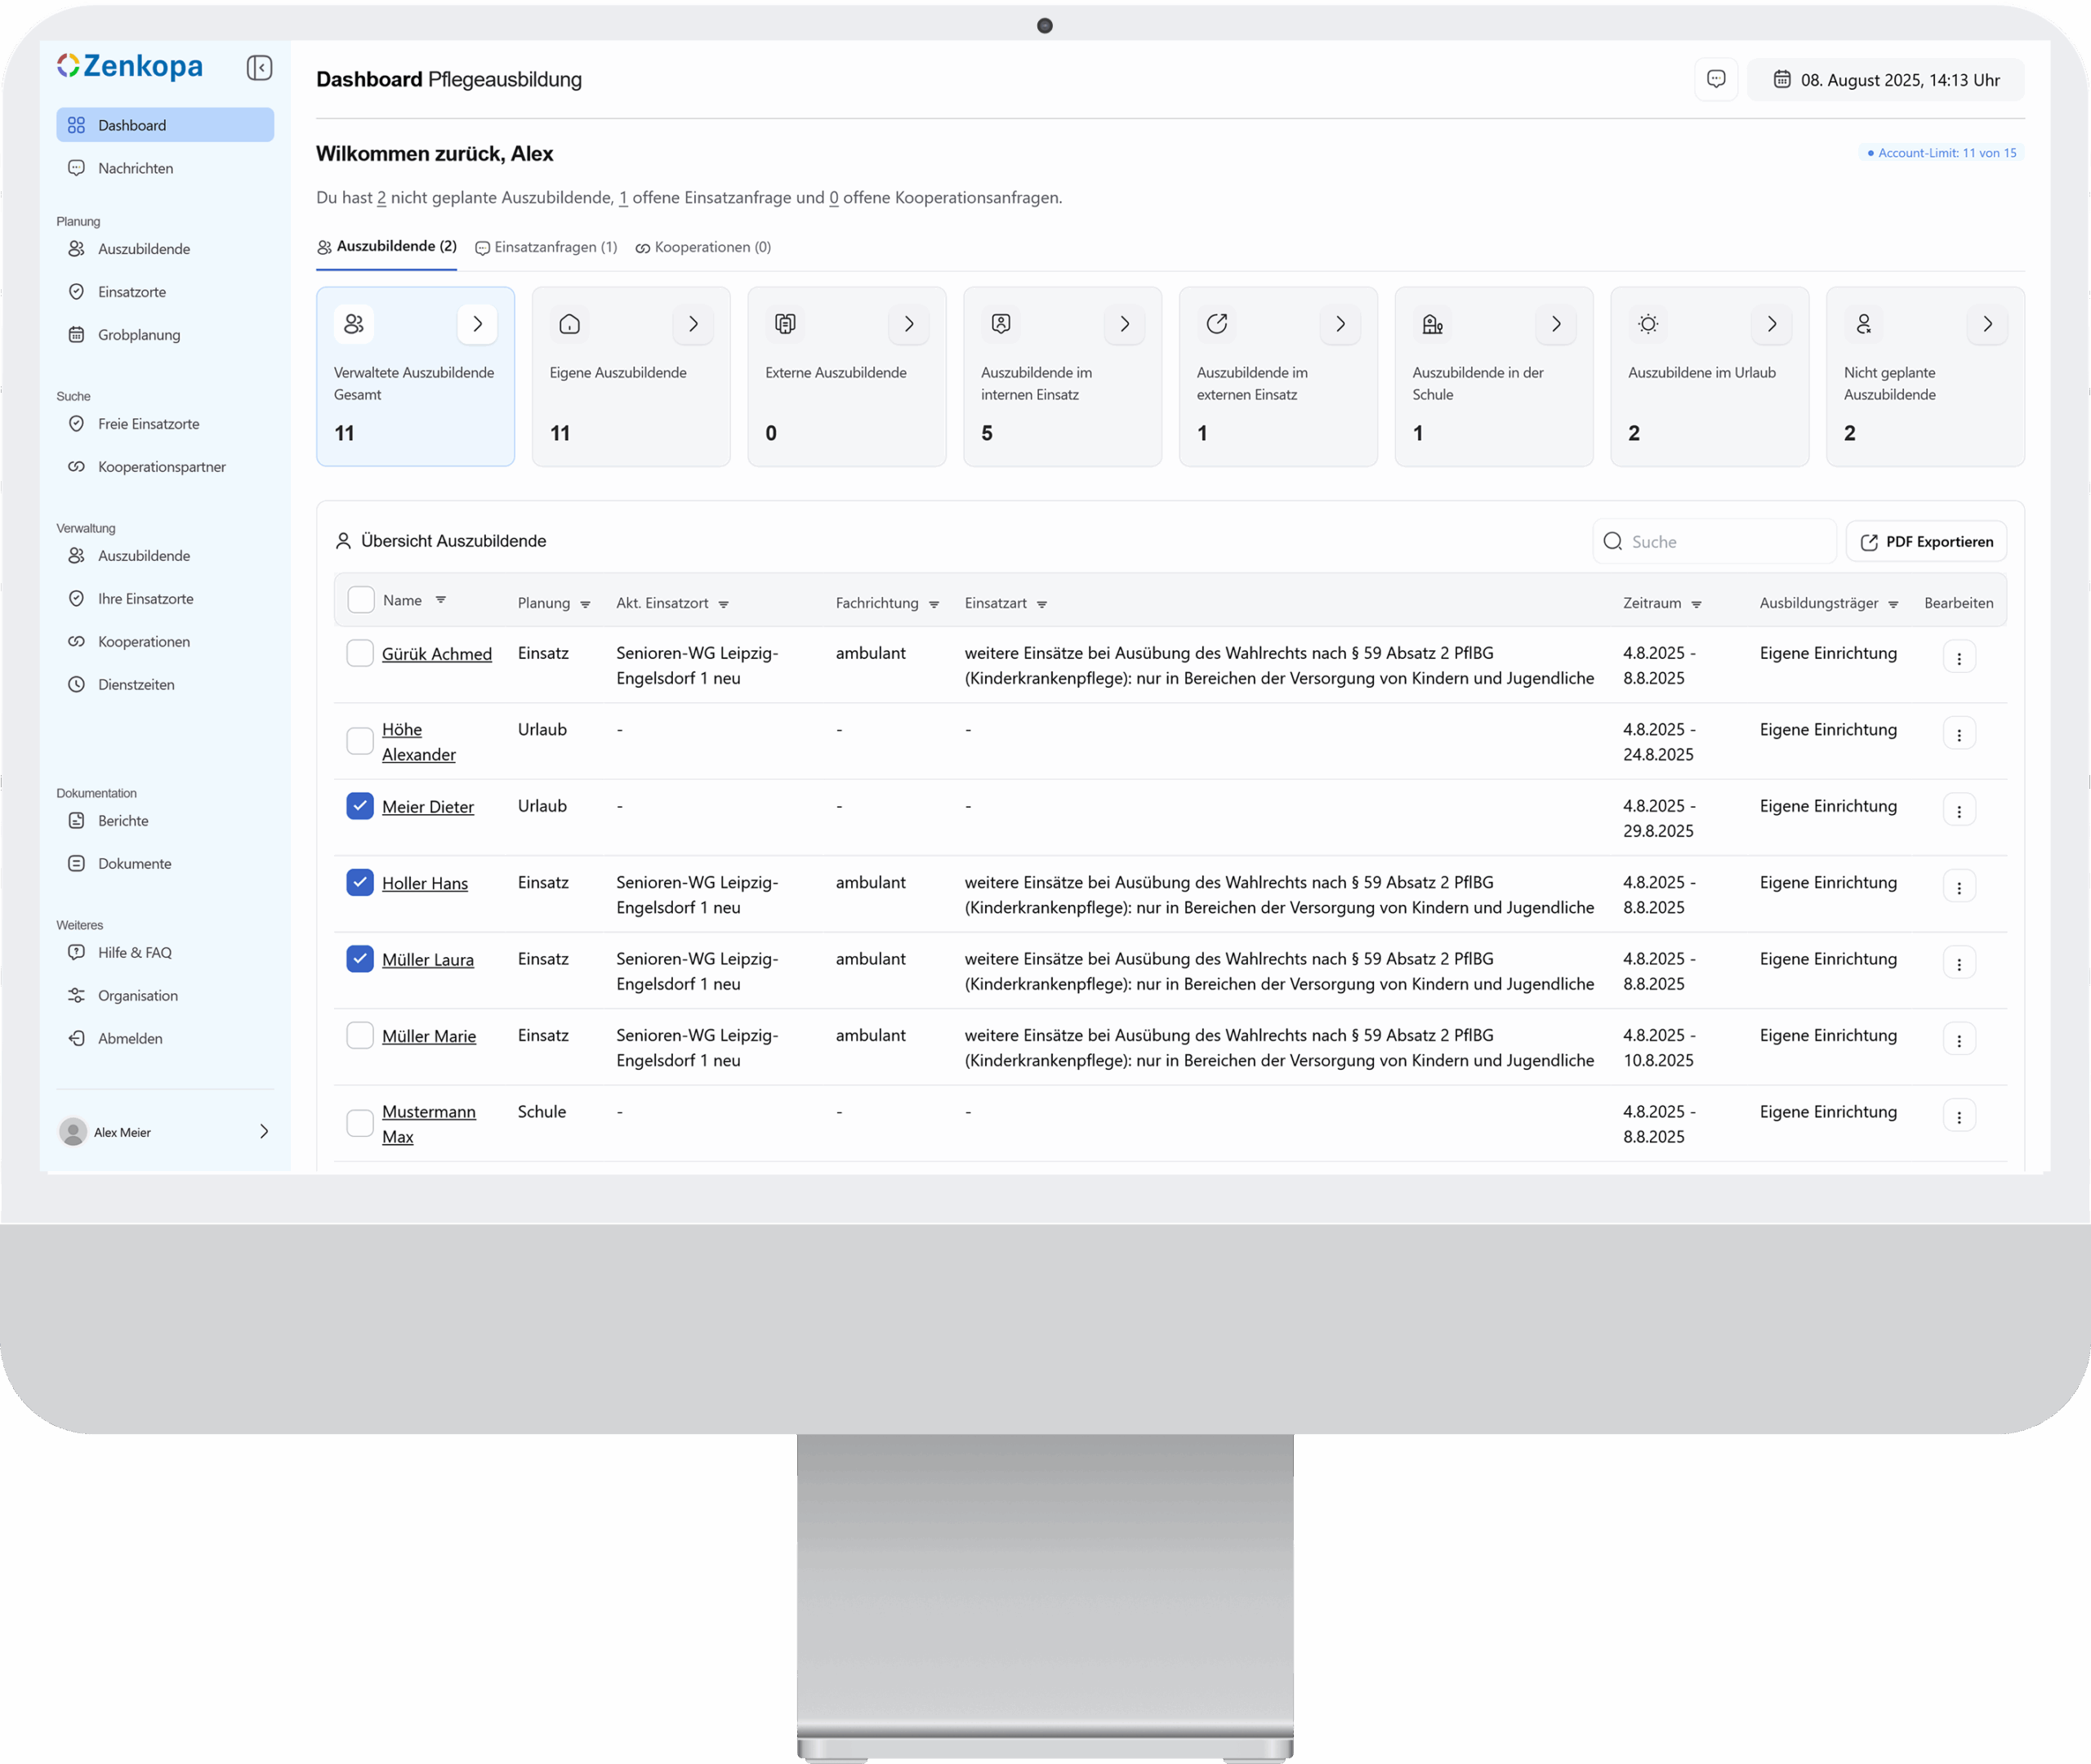This screenshot has width=2091, height=1764.
Task: Expand the Alex Meier user menu
Action: (264, 1132)
